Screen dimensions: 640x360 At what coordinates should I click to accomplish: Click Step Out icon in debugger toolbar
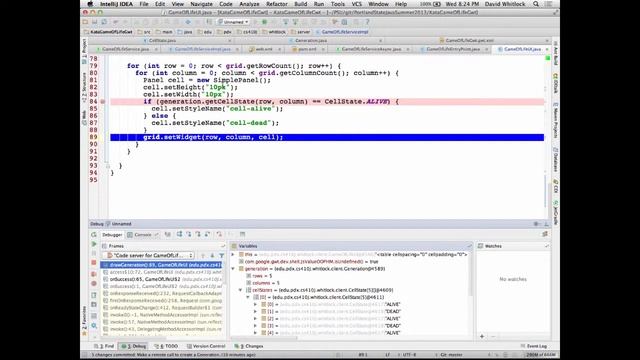coord(208,234)
